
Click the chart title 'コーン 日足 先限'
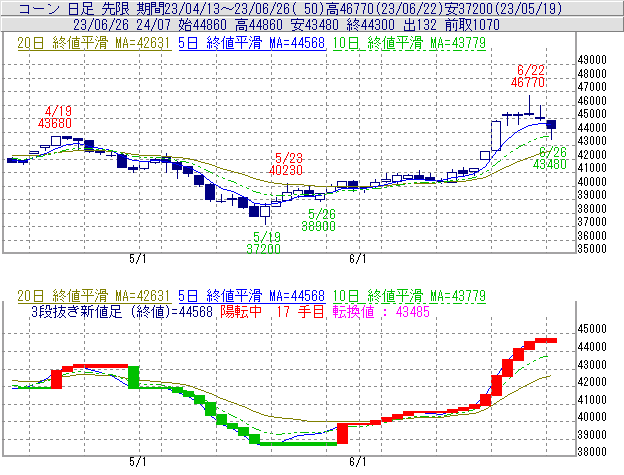click(75, 8)
